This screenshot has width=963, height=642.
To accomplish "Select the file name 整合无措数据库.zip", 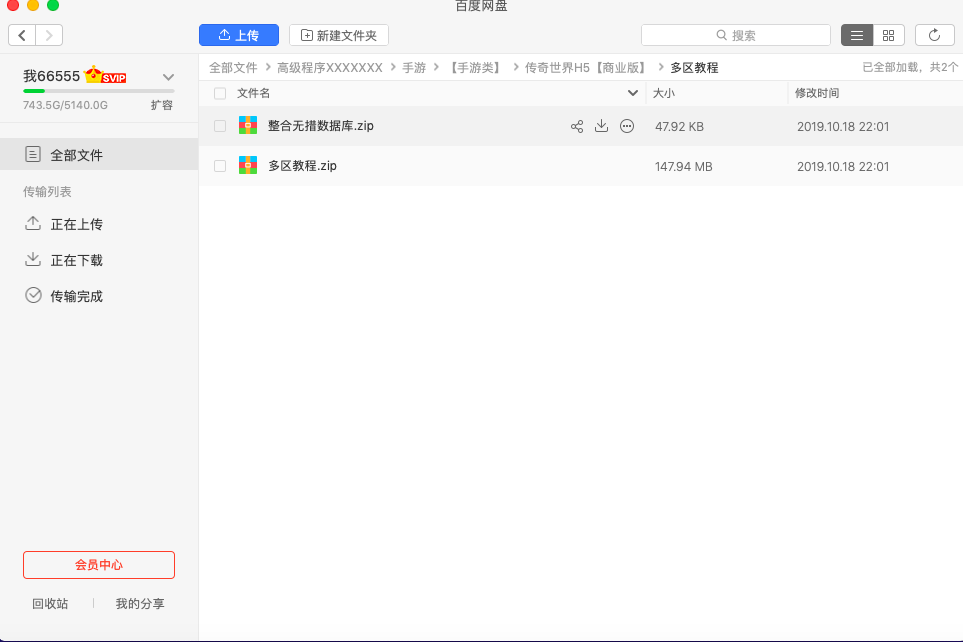I will (x=321, y=126).
